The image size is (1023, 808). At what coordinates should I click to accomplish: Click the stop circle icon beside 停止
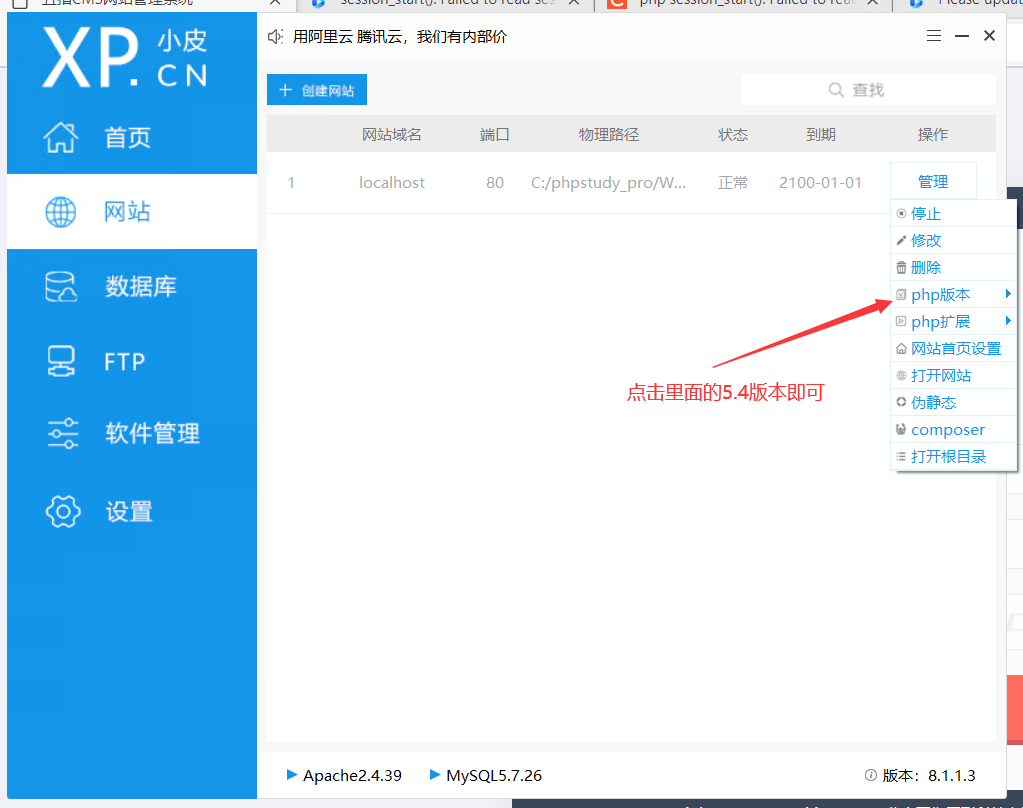point(901,213)
